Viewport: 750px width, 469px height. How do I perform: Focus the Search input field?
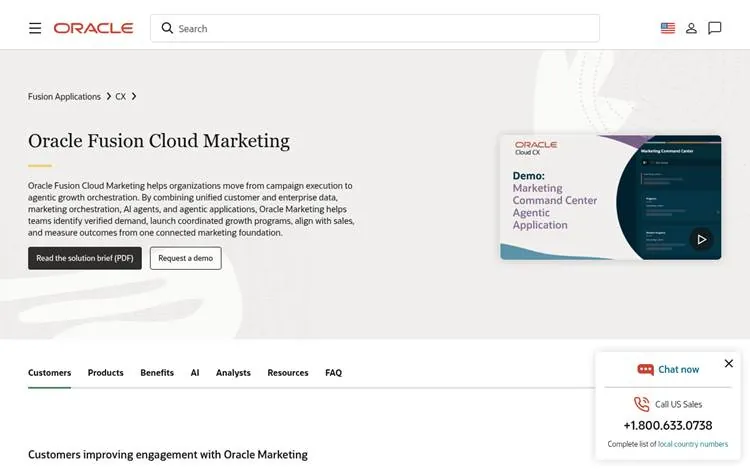click(x=375, y=28)
